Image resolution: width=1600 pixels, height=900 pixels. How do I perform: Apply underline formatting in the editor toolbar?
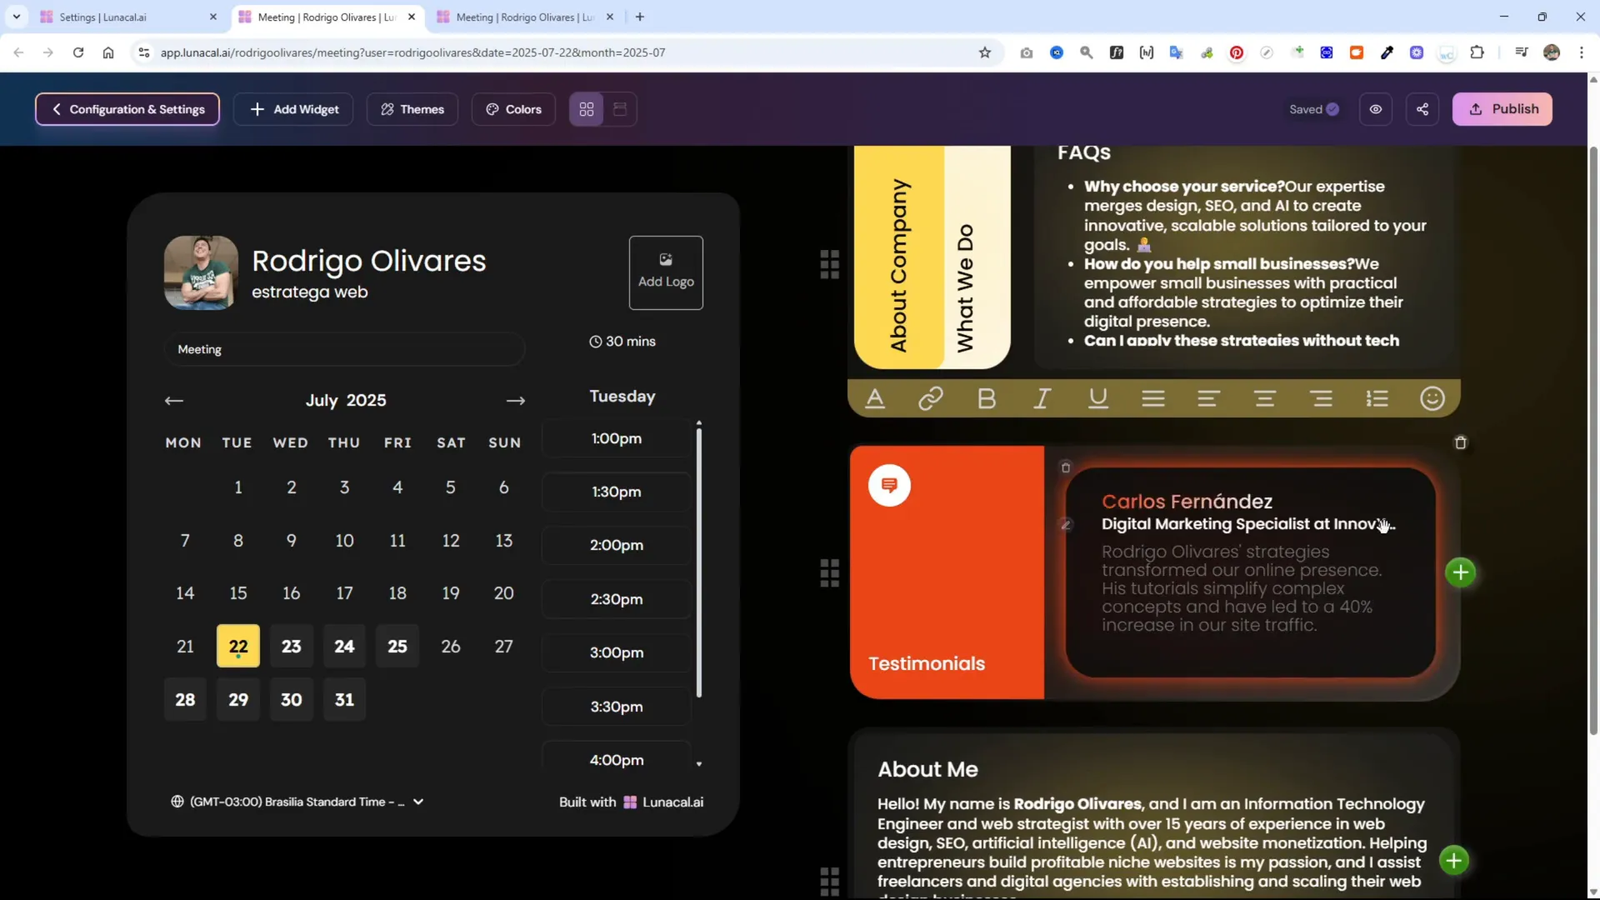1097,397
